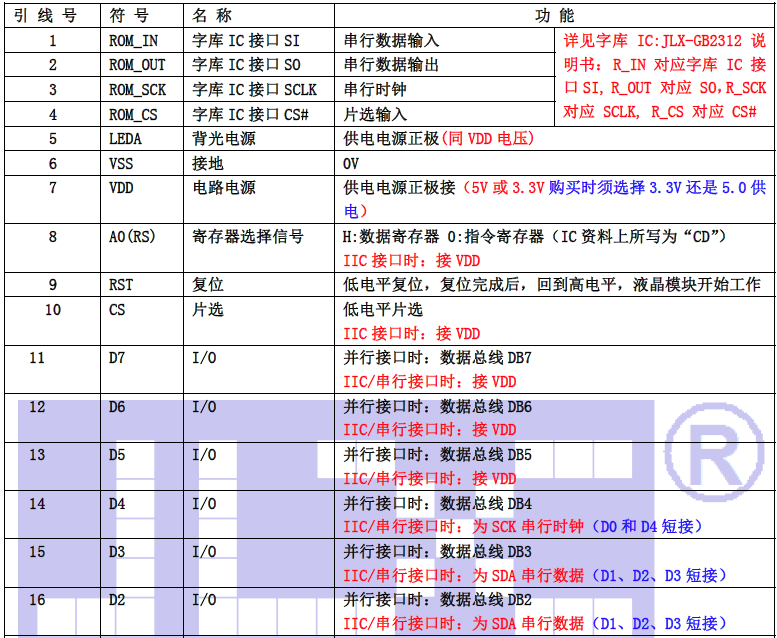
Task: Click the 名称 column header
Action: (212, 16)
